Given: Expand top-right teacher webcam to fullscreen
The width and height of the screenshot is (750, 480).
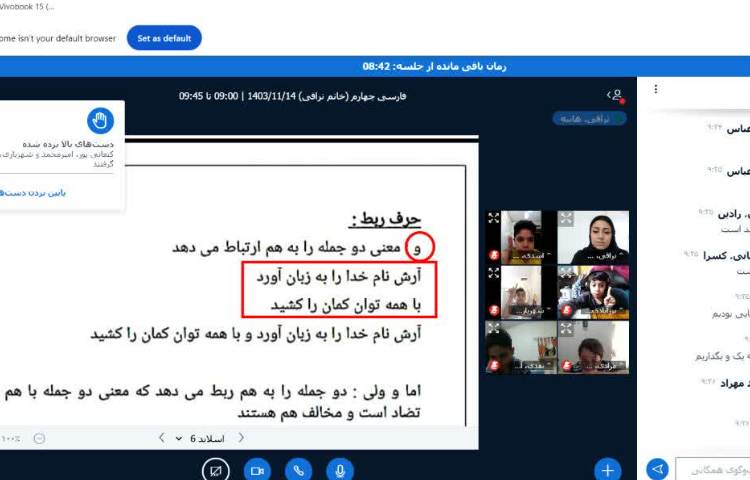Looking at the screenshot, I should 566,218.
